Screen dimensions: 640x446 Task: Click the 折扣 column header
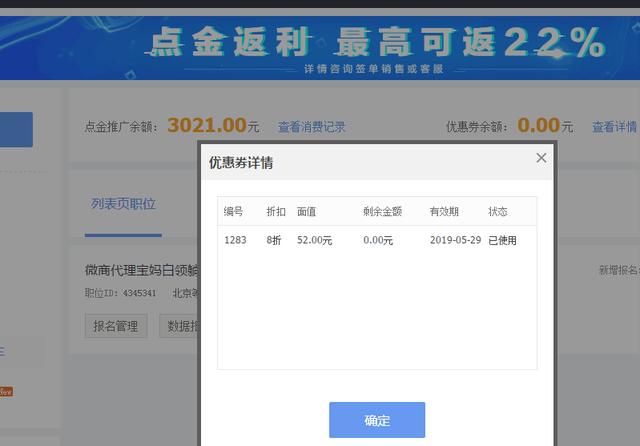pos(275,212)
